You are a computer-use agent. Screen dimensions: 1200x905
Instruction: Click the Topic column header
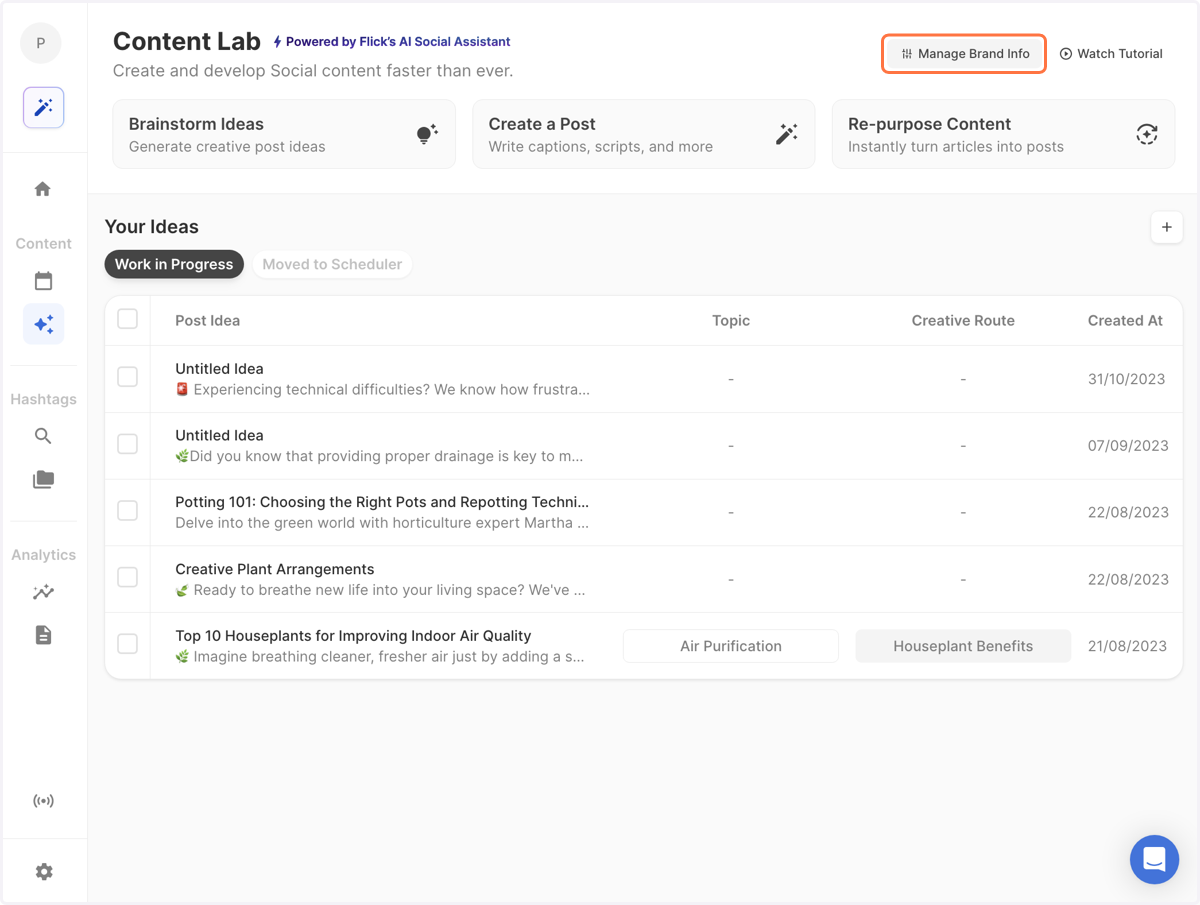coord(731,321)
